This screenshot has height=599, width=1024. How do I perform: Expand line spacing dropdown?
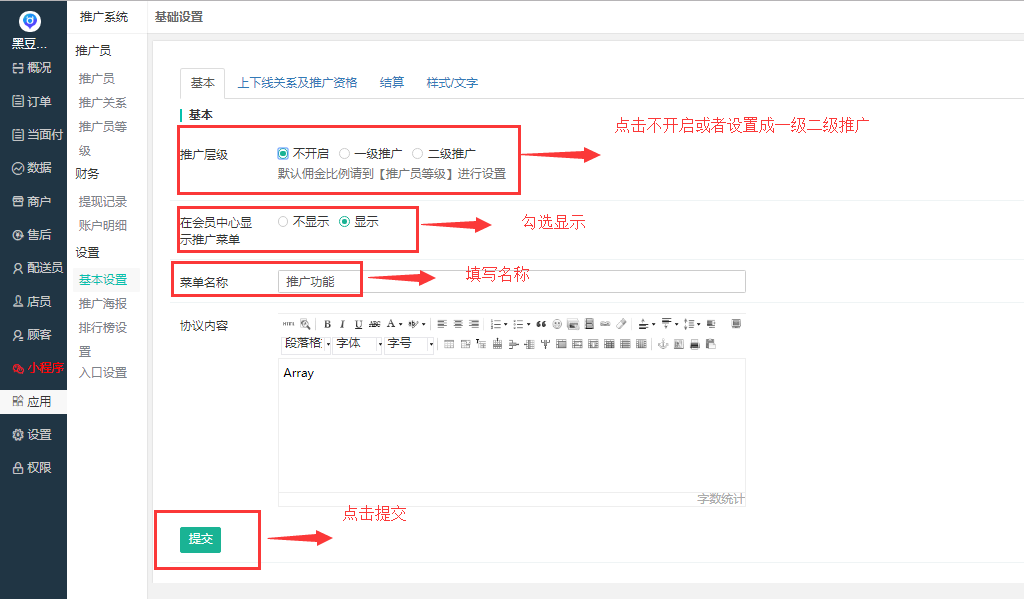tap(698, 324)
